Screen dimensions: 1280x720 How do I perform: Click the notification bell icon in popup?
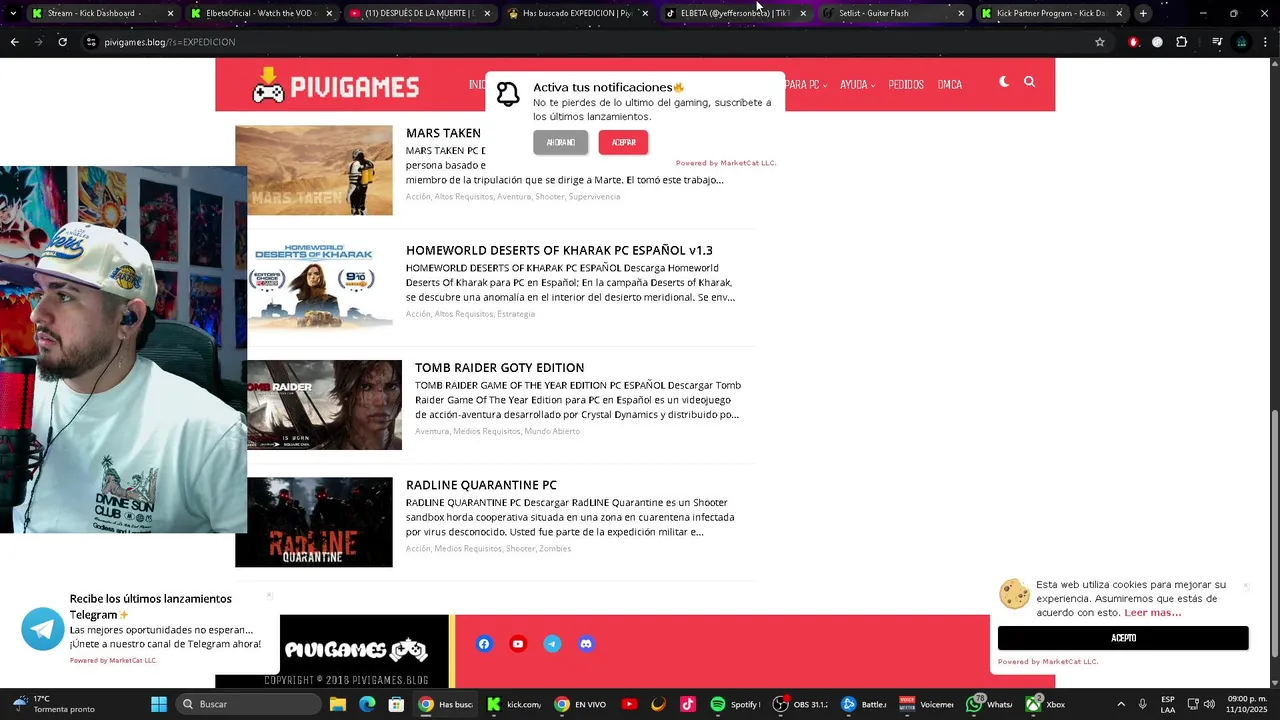[508, 94]
